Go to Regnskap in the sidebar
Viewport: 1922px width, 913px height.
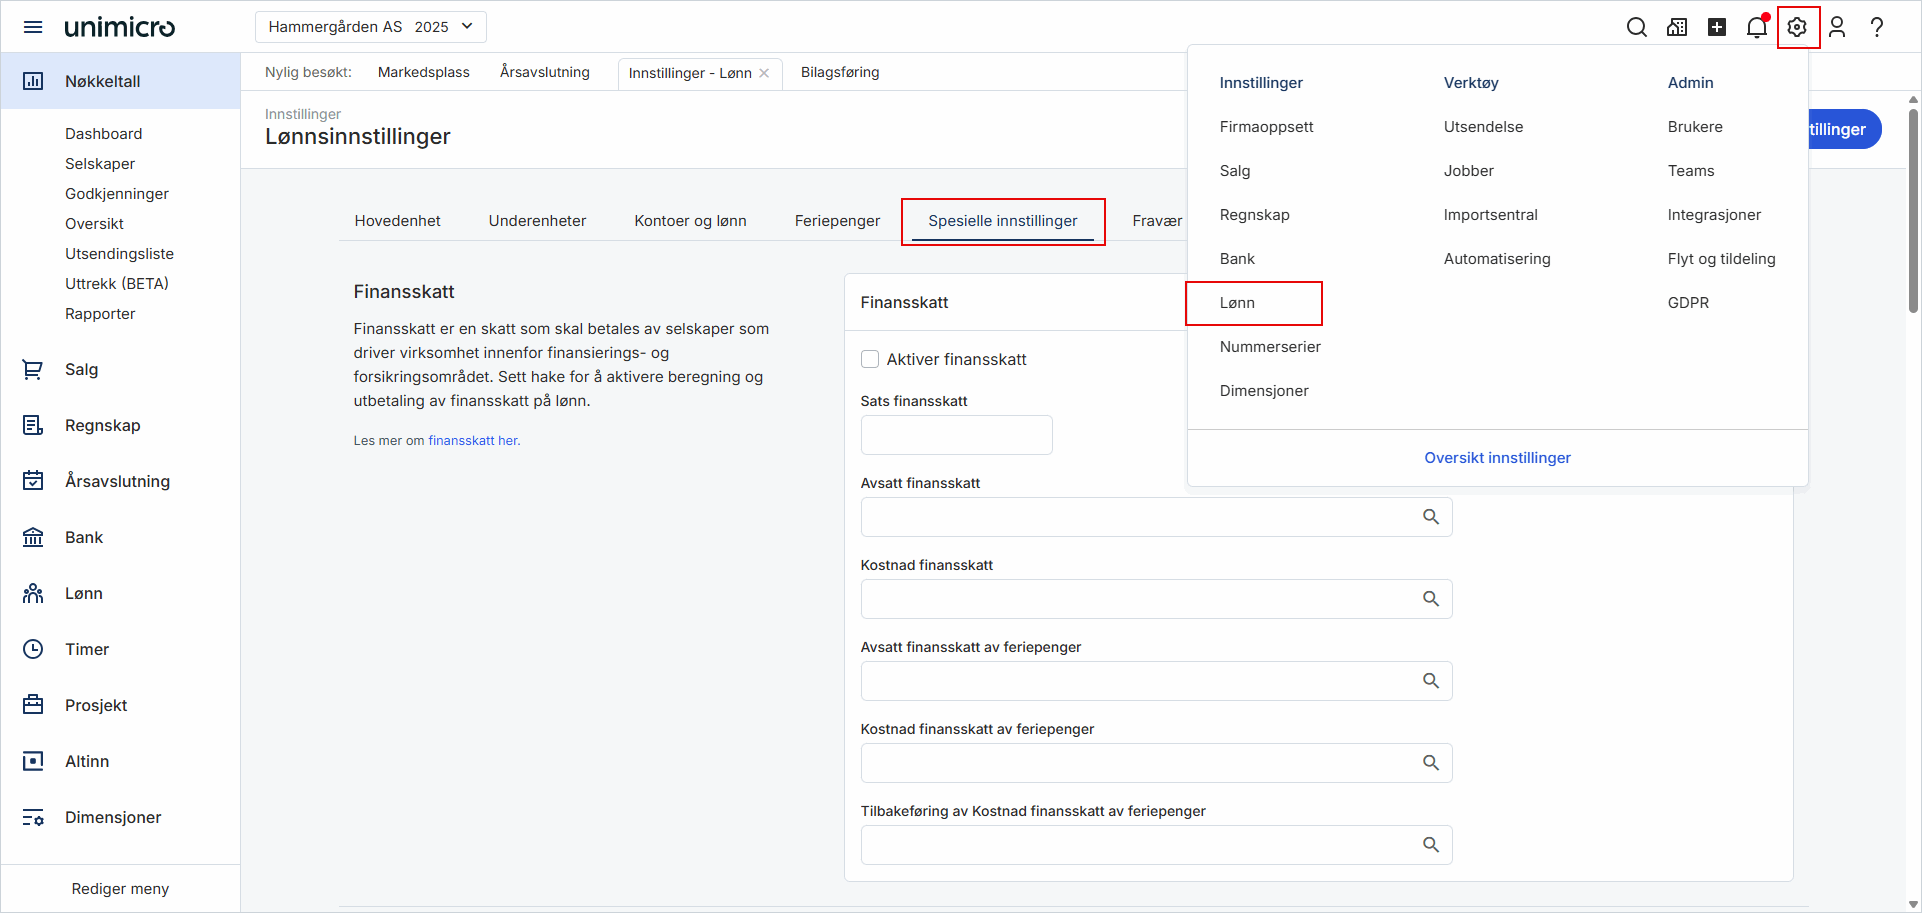[101, 425]
